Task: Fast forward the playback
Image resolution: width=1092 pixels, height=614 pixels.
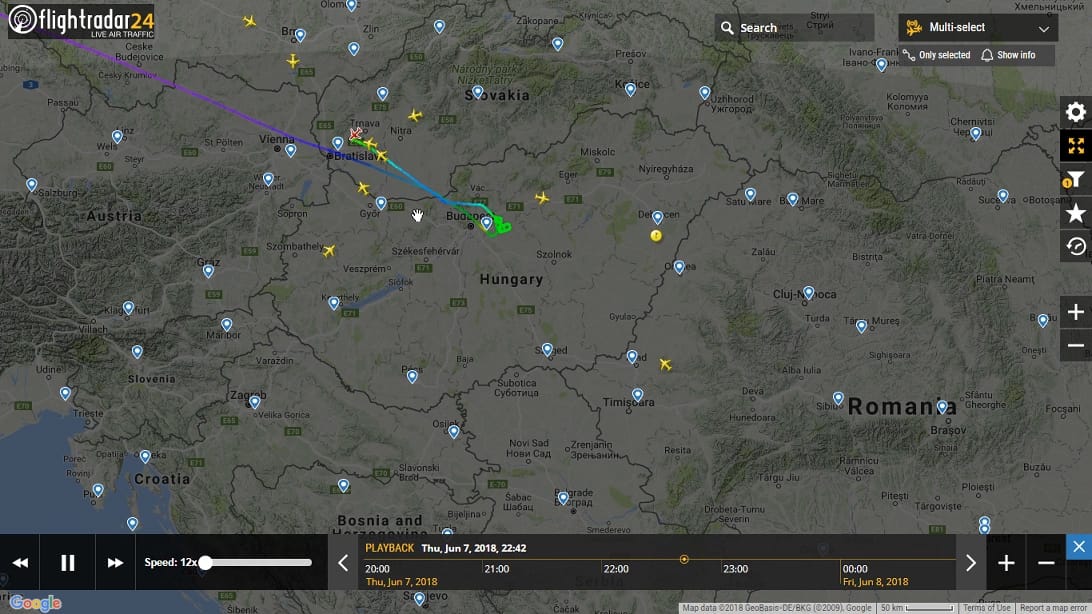Action: [x=115, y=562]
